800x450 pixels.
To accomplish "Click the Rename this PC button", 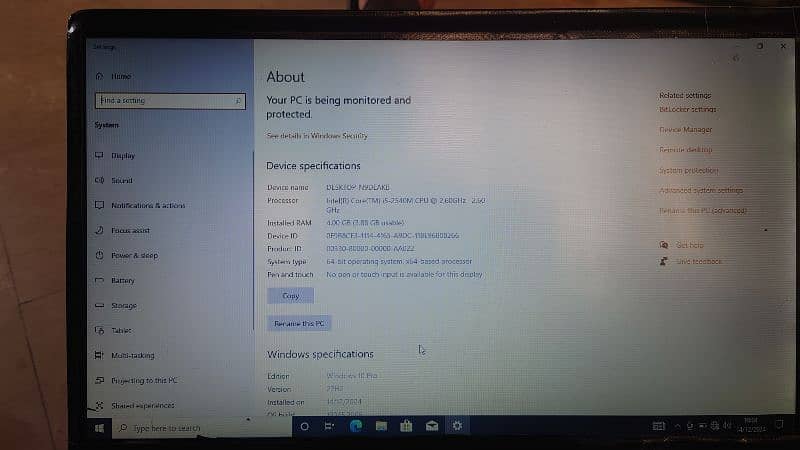I will pyautogui.click(x=299, y=323).
